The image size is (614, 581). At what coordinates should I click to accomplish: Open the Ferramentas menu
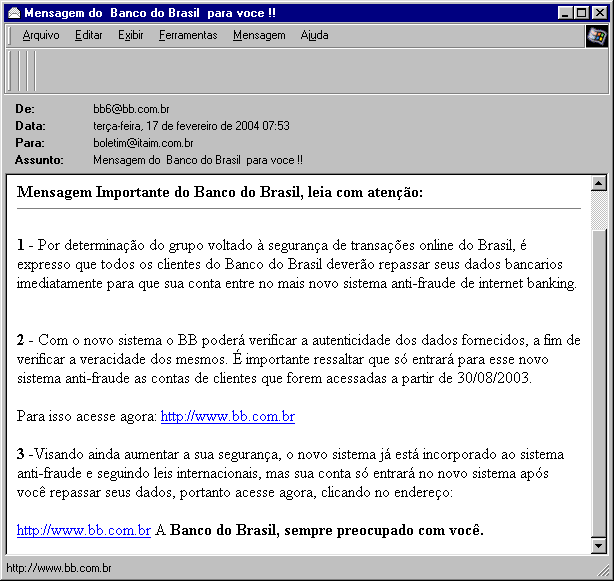[187, 35]
